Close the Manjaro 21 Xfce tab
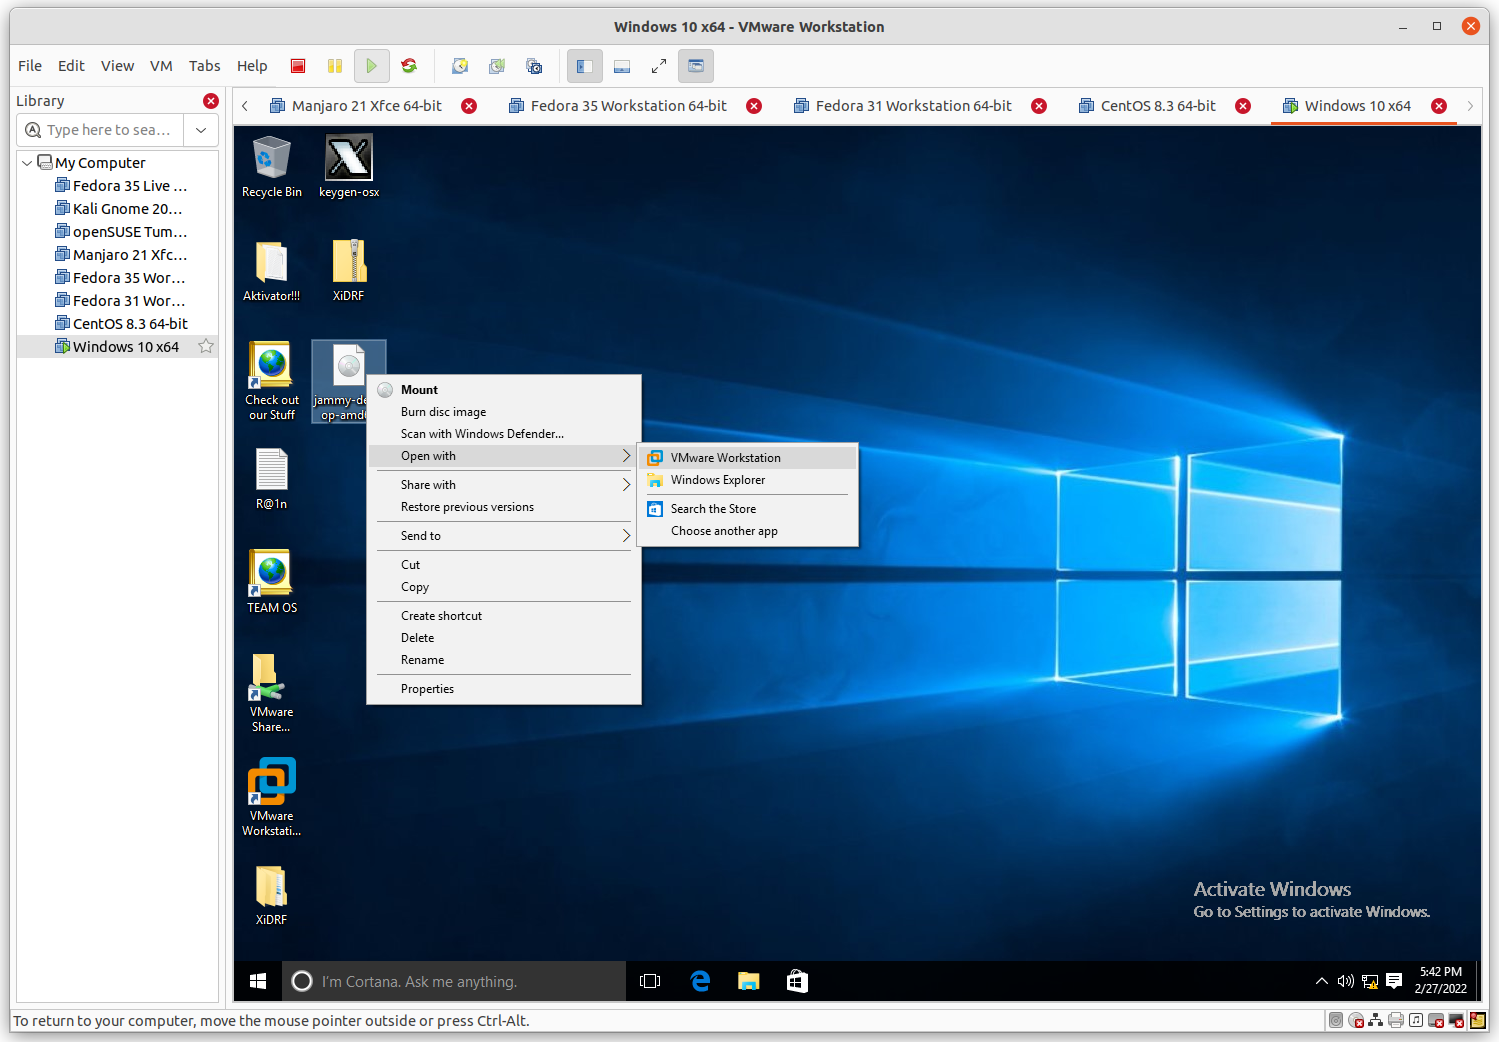Viewport: 1499px width, 1042px height. click(x=469, y=106)
